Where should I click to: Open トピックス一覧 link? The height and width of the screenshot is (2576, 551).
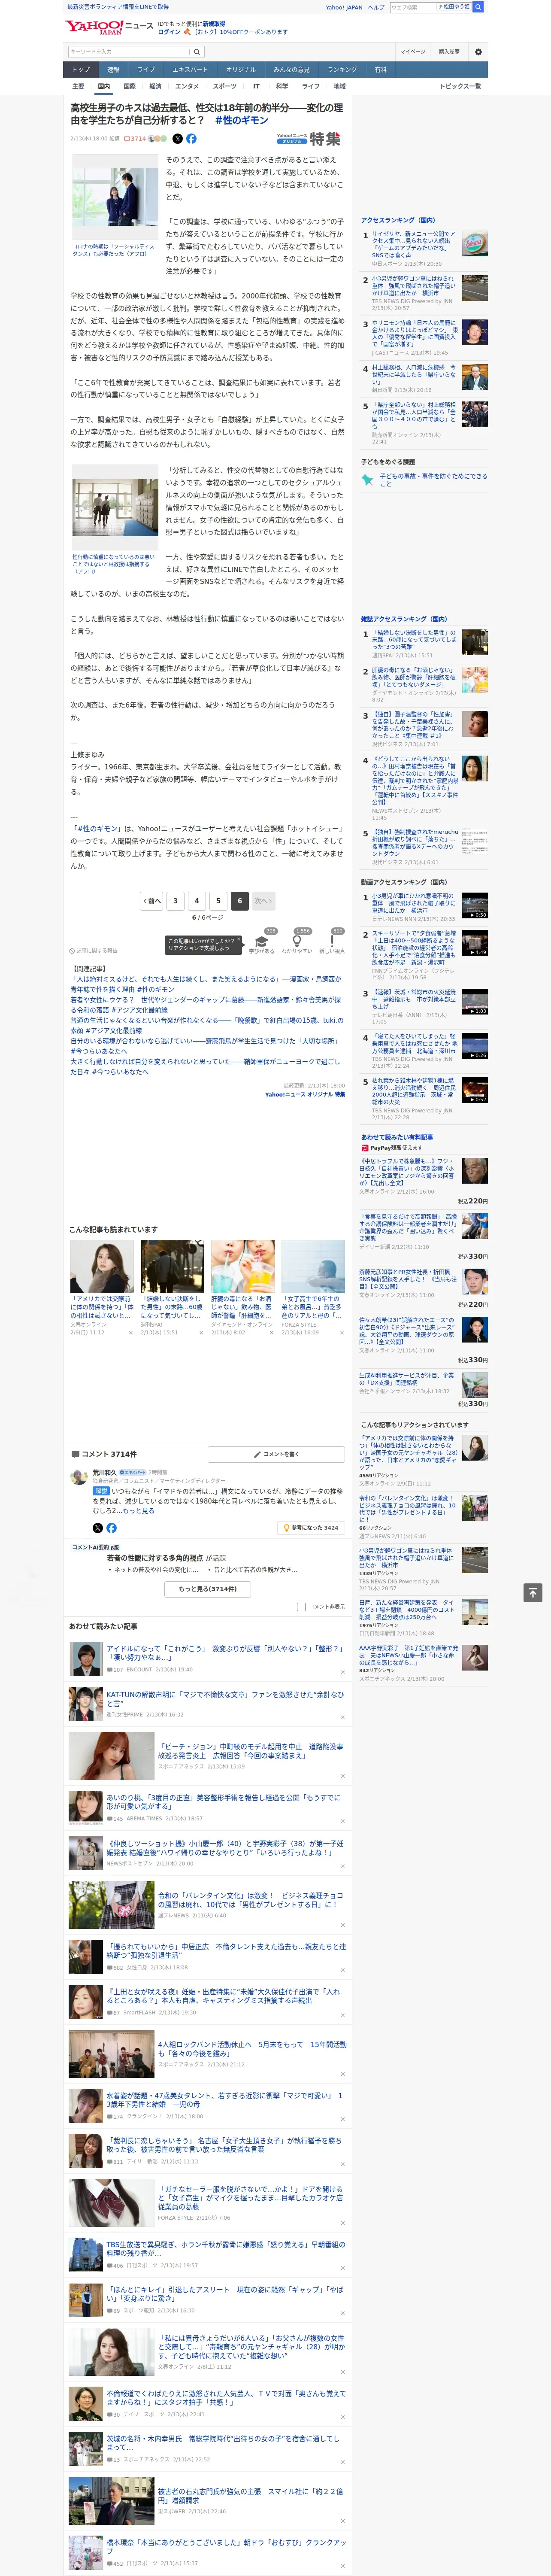460,86
